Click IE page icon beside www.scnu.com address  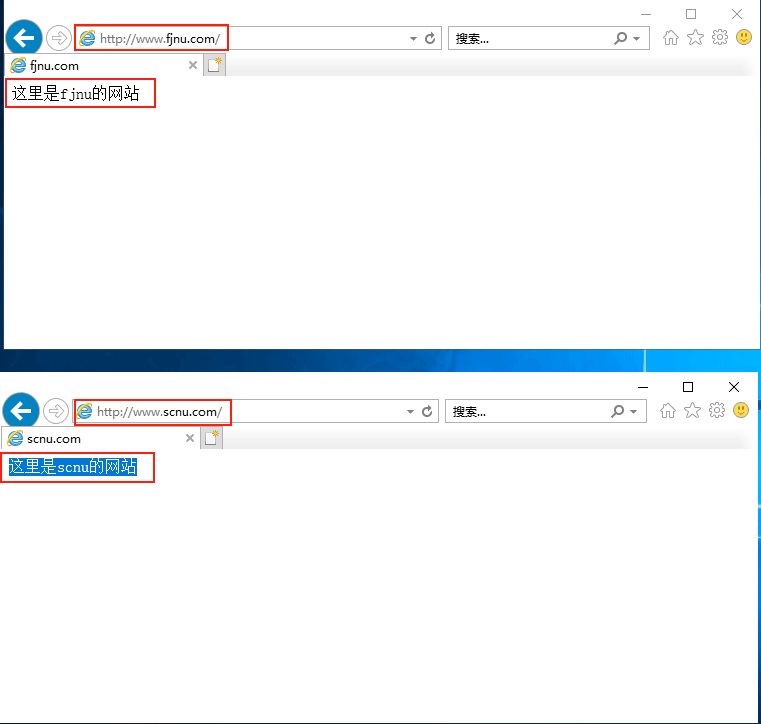coord(84,411)
